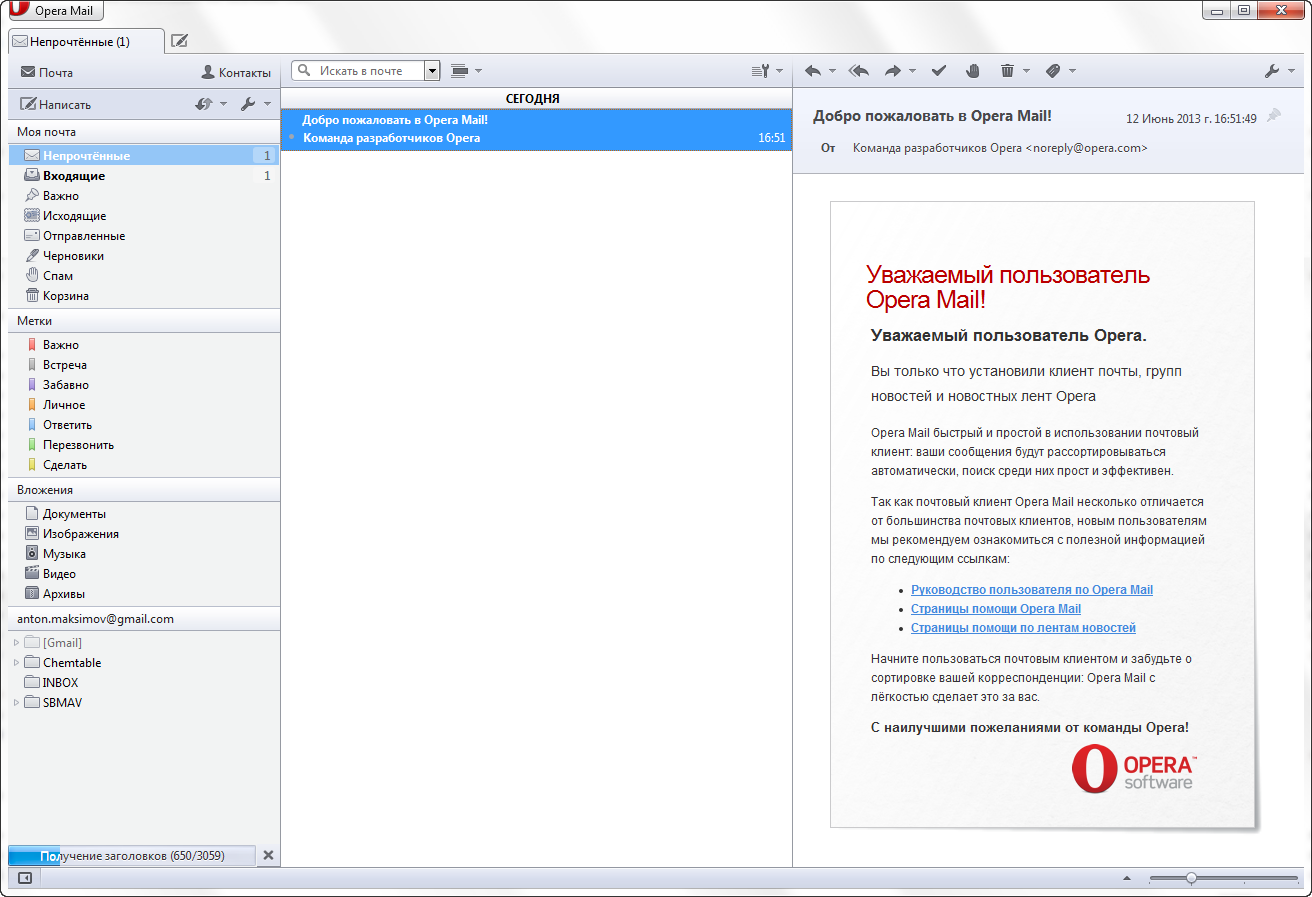Open the Reply button dropdown arrow
Image resolution: width=1312 pixels, height=897 pixels.
[x=832, y=72]
